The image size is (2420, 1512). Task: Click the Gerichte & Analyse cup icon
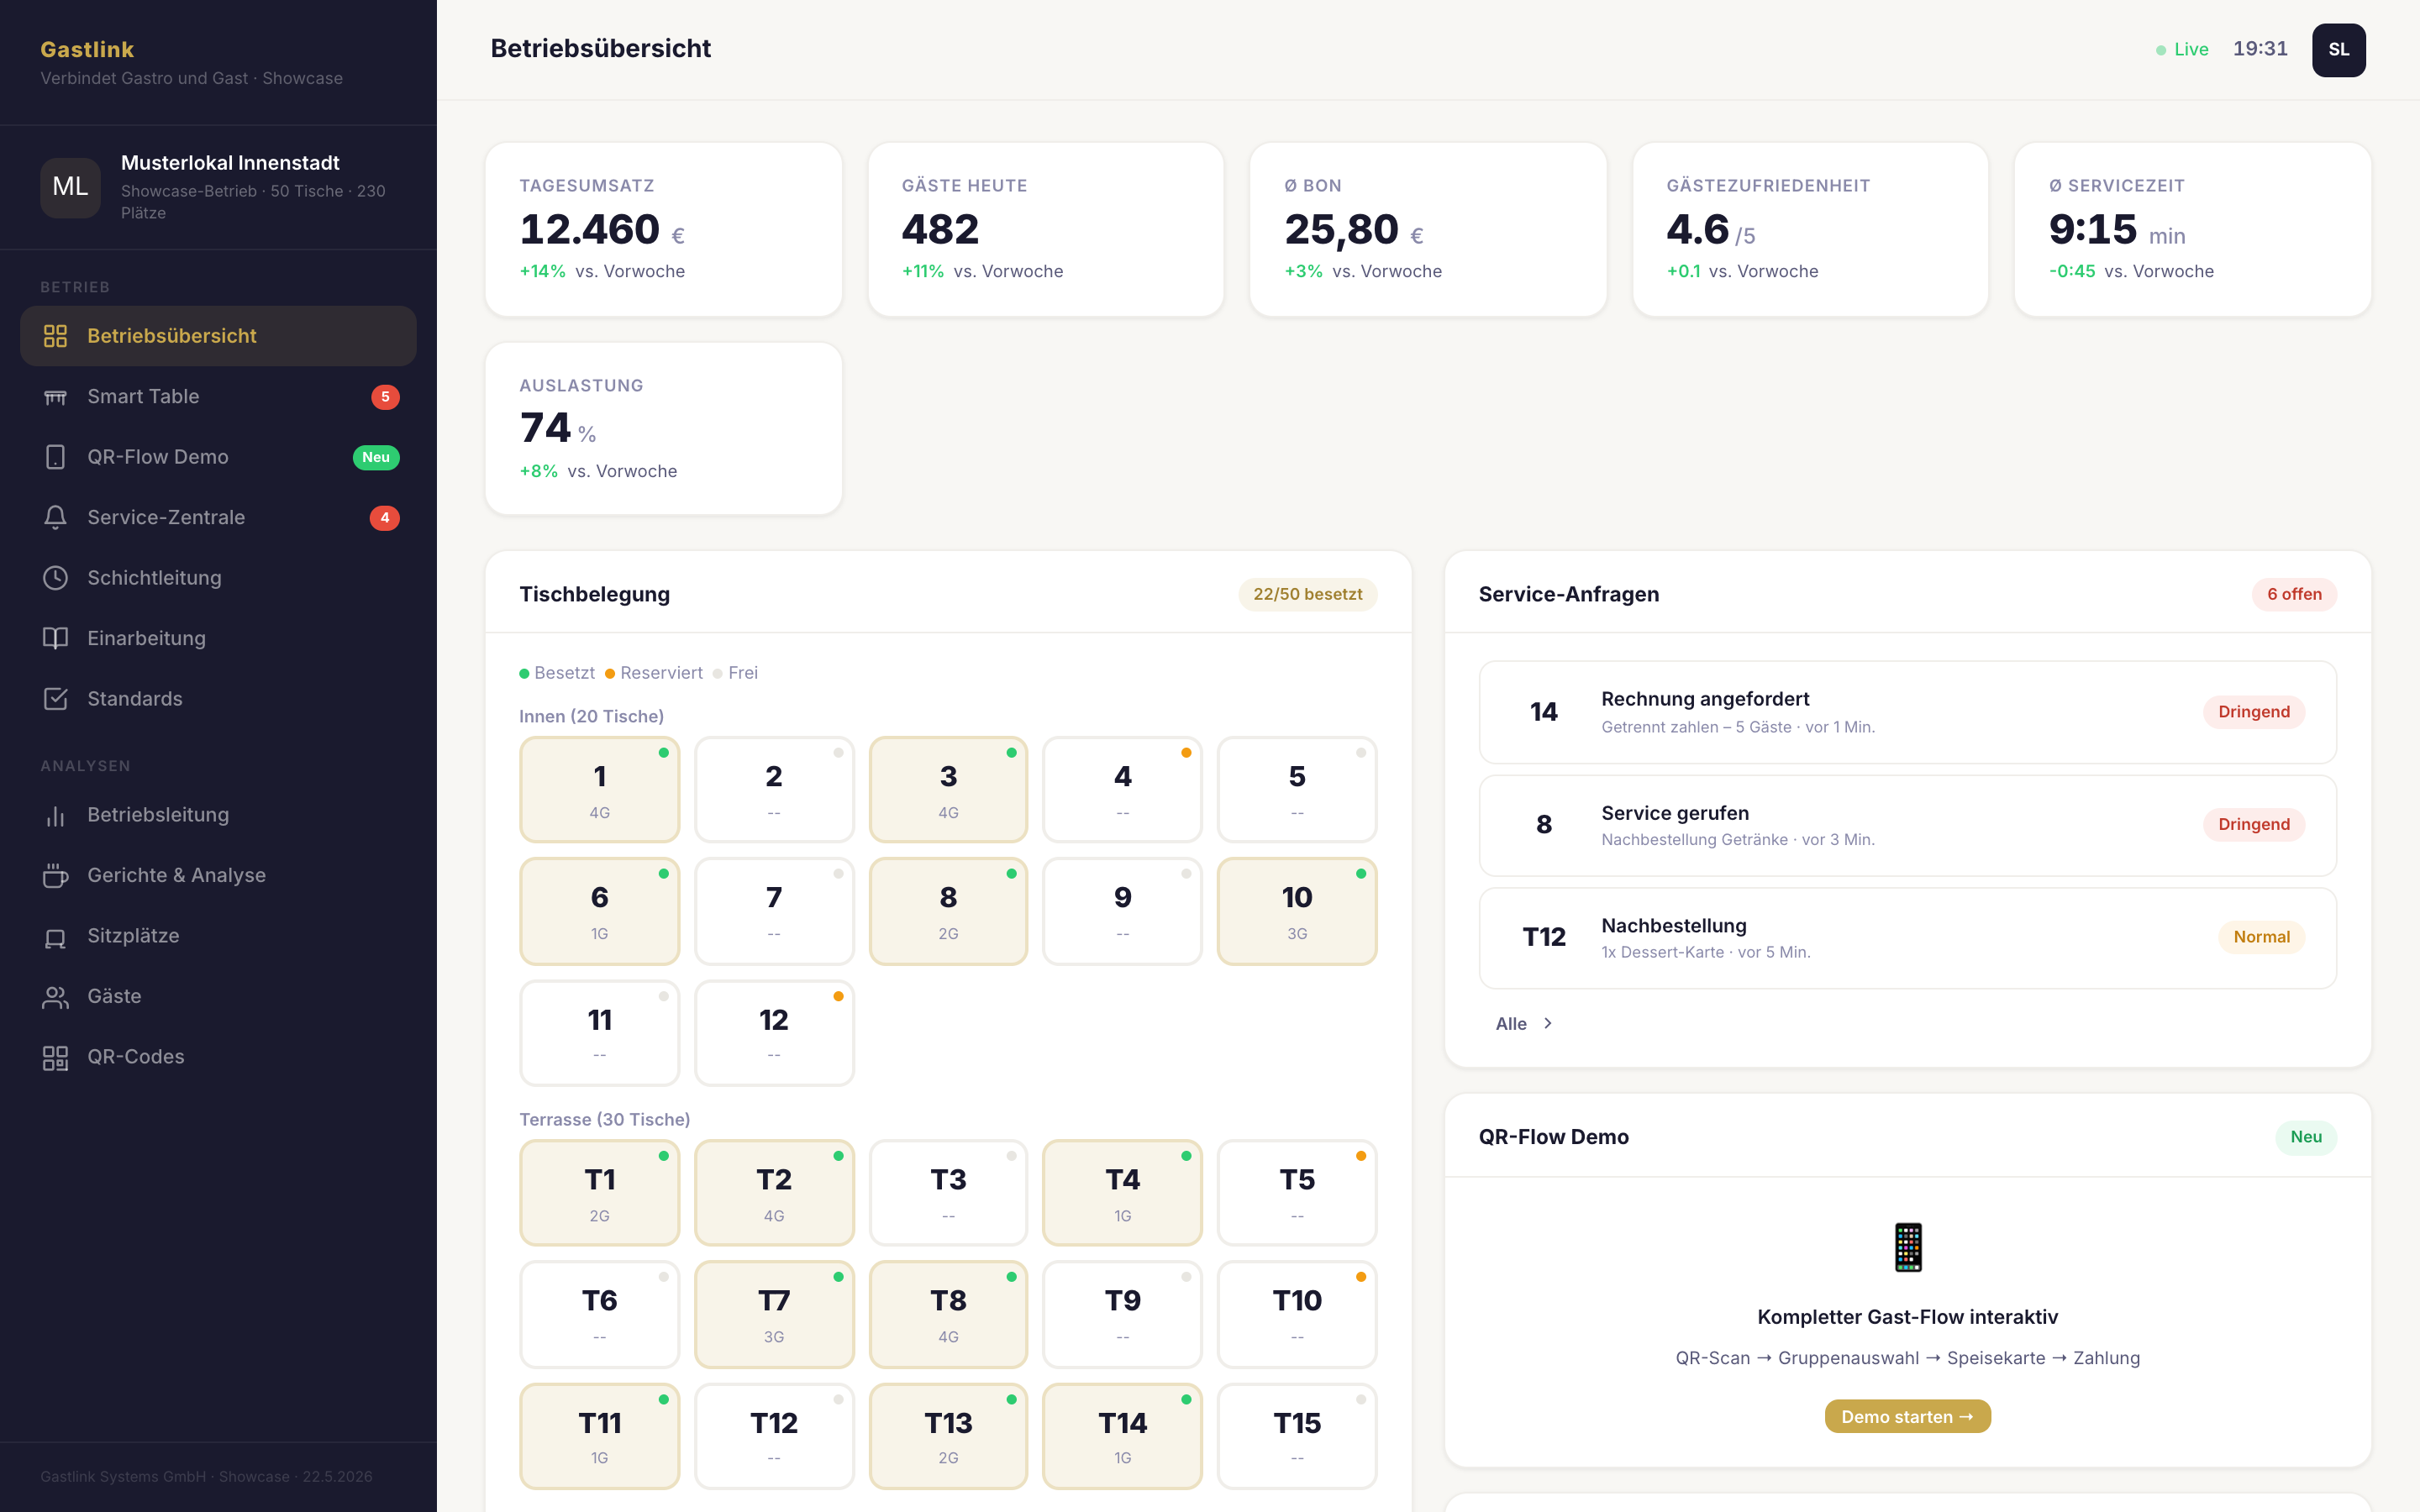coord(55,876)
